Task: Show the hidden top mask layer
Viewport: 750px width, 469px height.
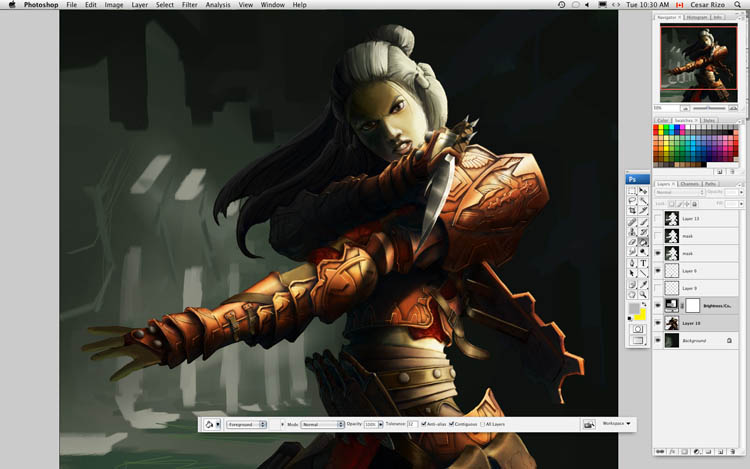Action: tap(658, 236)
